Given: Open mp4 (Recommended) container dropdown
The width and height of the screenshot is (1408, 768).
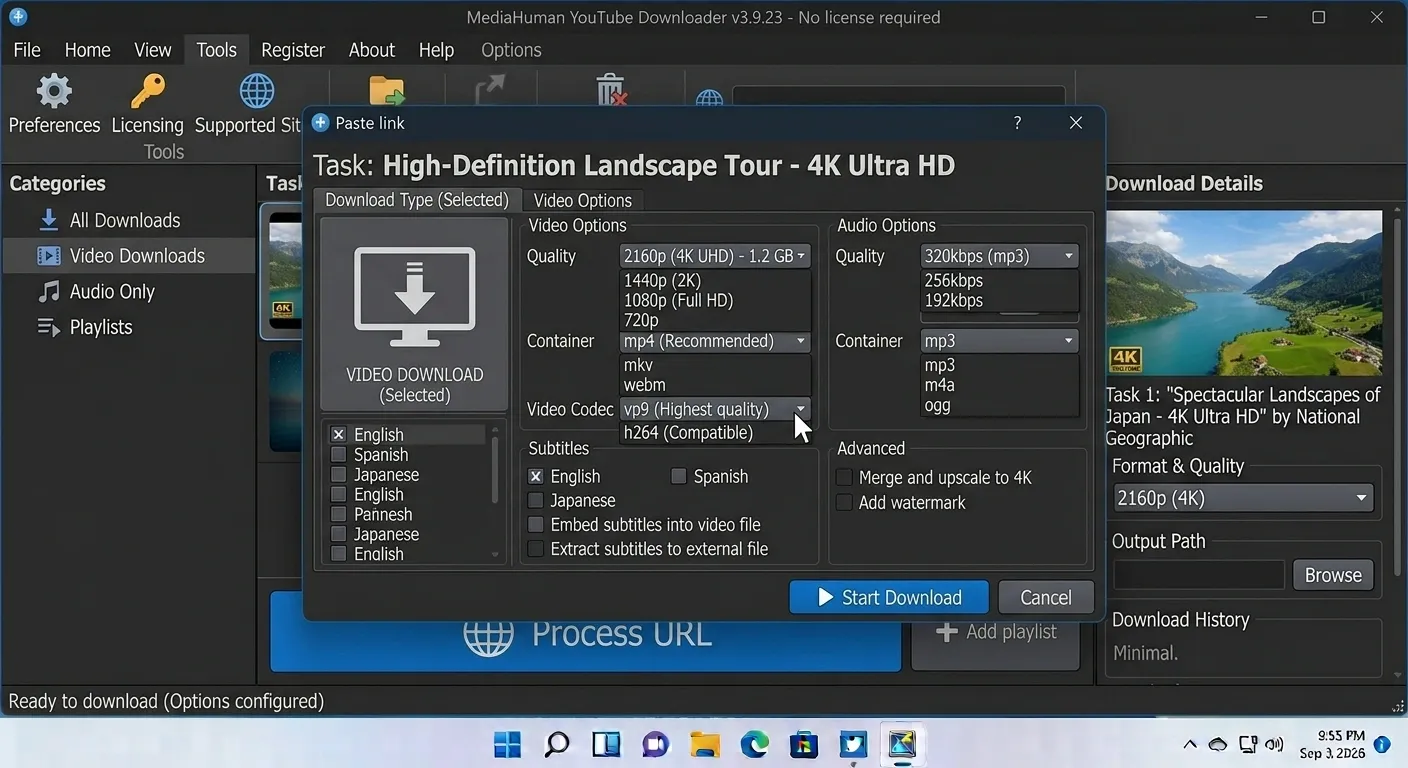Looking at the screenshot, I should click(715, 341).
